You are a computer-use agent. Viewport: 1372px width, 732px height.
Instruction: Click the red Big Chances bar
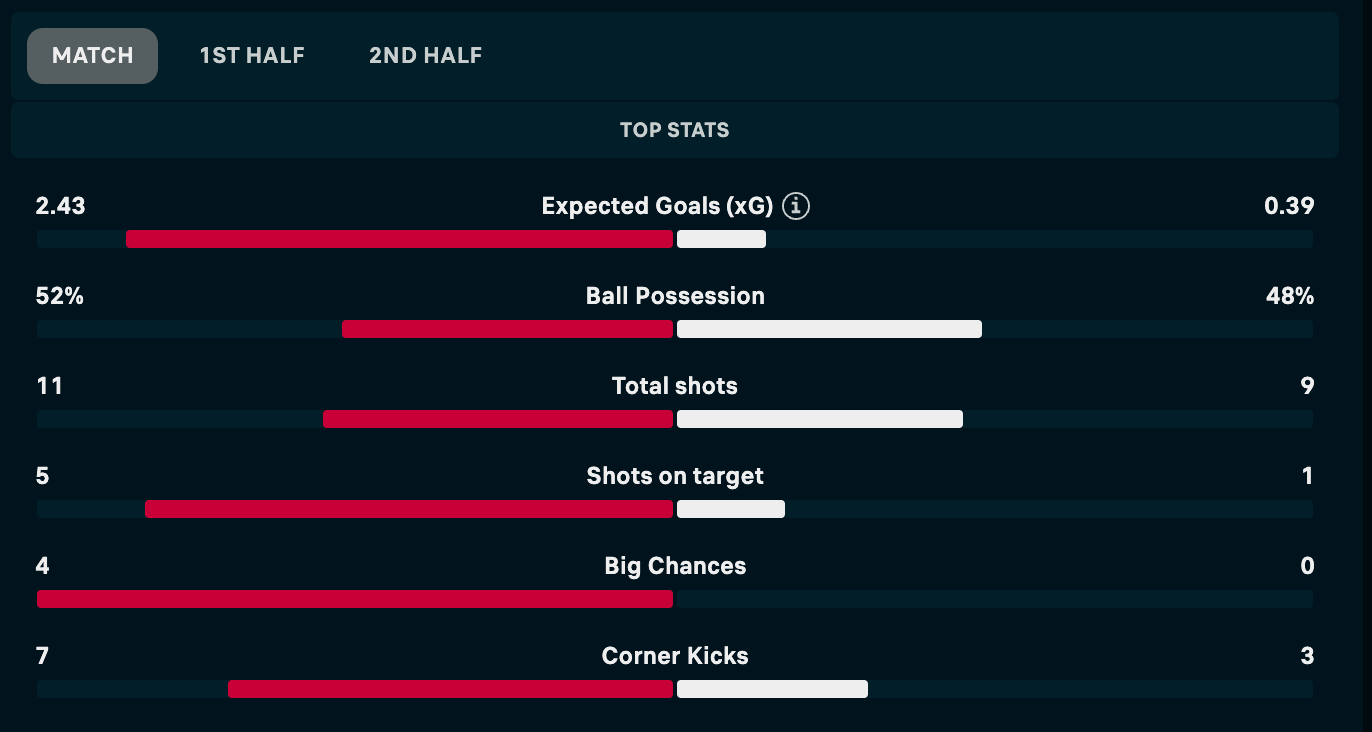tap(355, 598)
